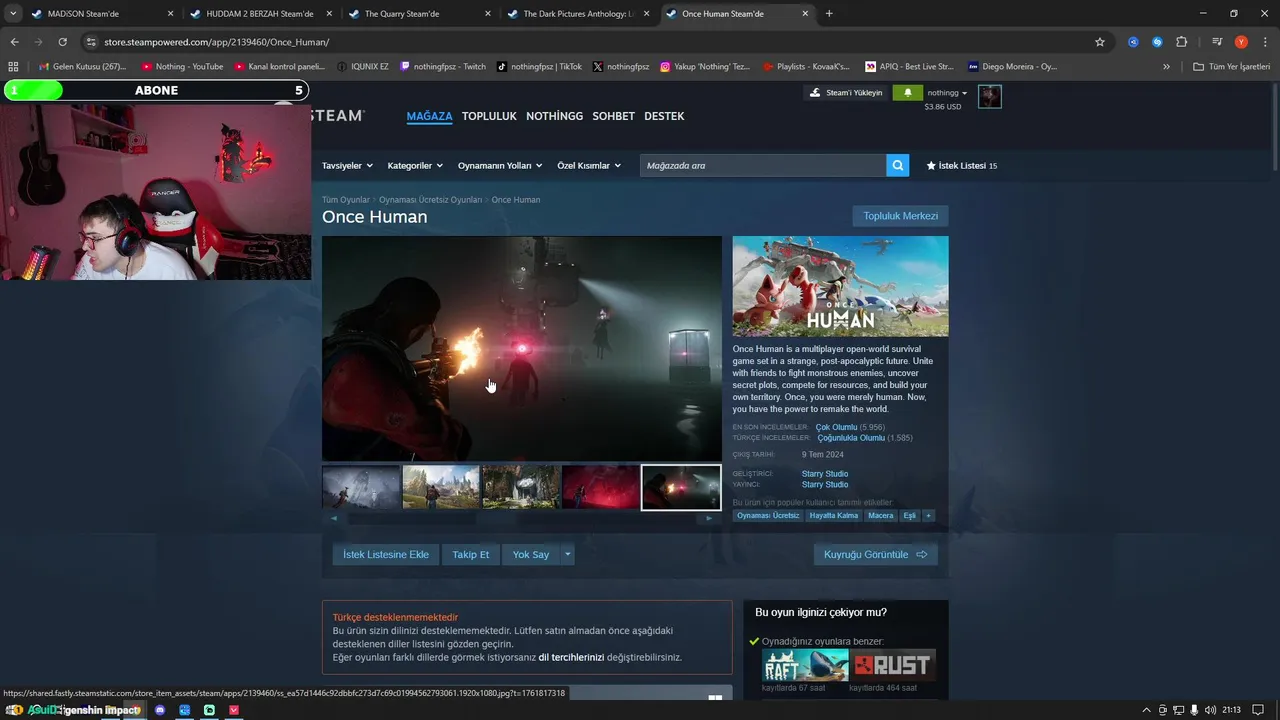Open the nothingg account dropdown
The width and height of the screenshot is (1280, 720).
pos(948,93)
